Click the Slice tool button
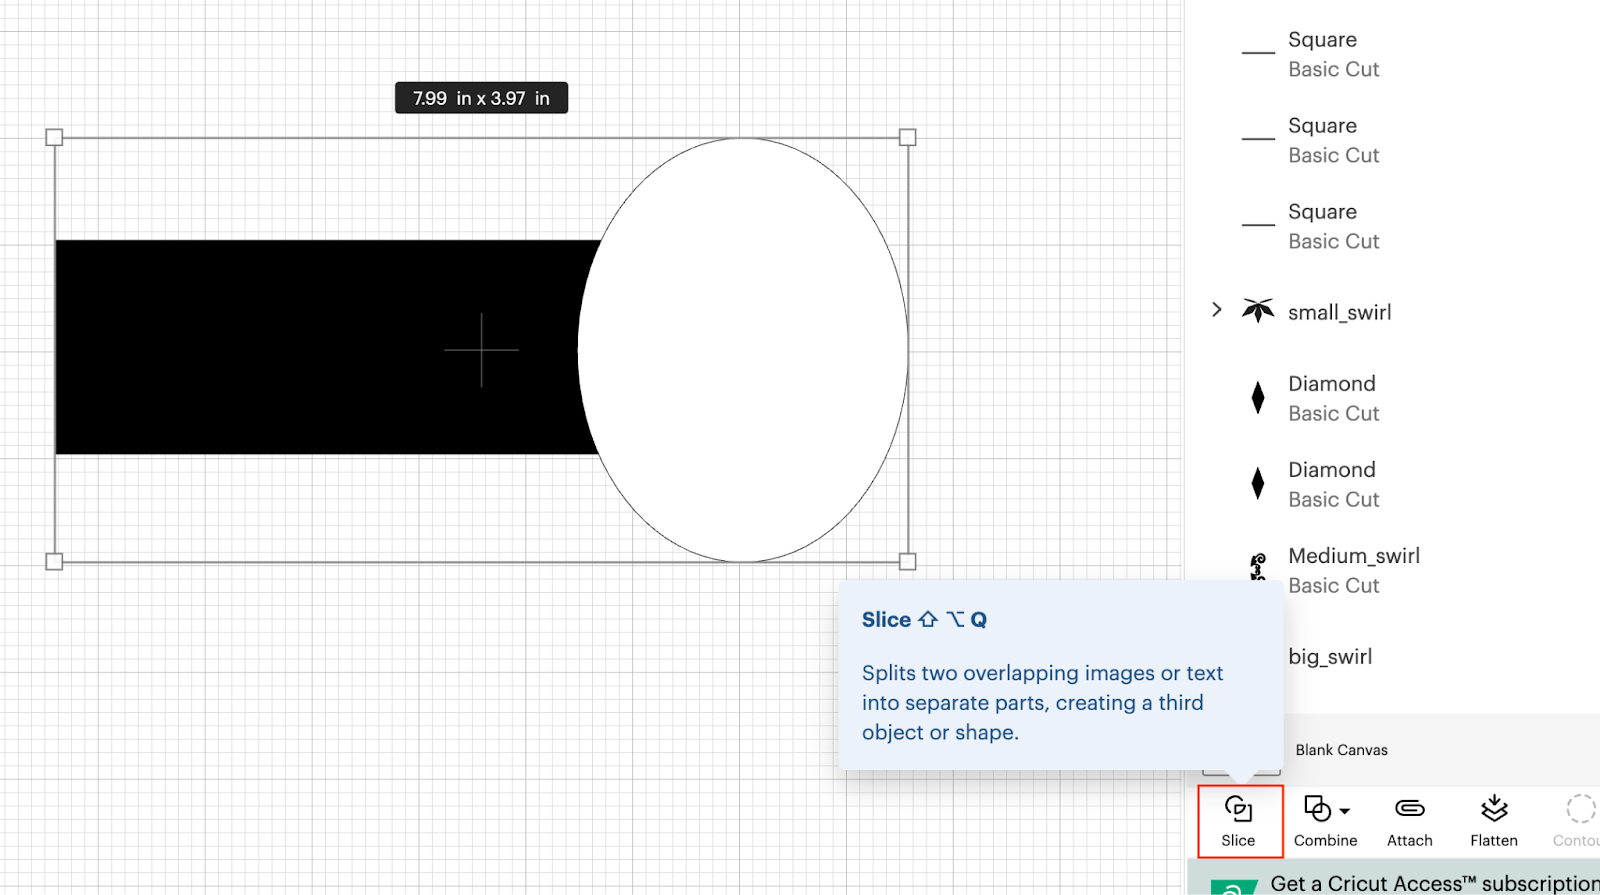Viewport: 1600px width, 895px height. (1239, 822)
